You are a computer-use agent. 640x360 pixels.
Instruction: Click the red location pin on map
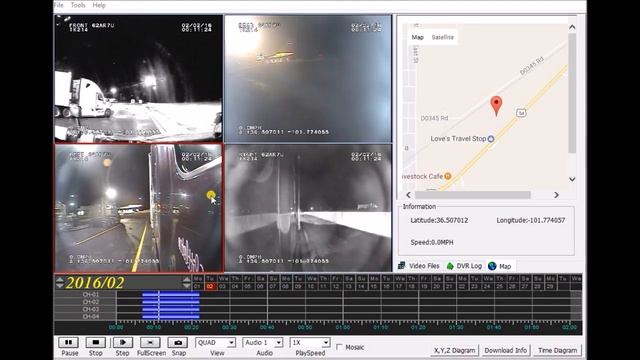pyautogui.click(x=496, y=106)
